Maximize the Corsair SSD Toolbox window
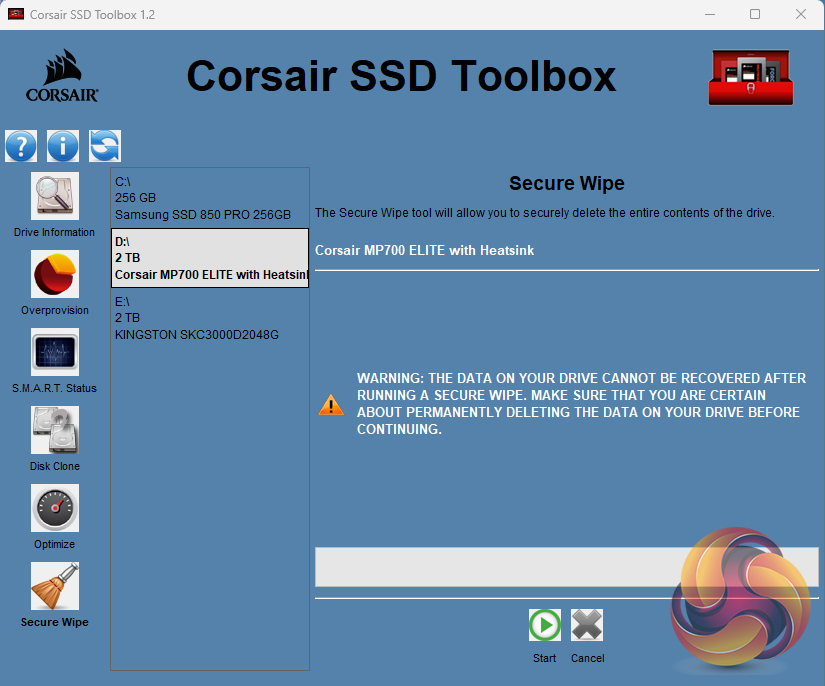Screen dimensions: 825x686 coord(755,15)
